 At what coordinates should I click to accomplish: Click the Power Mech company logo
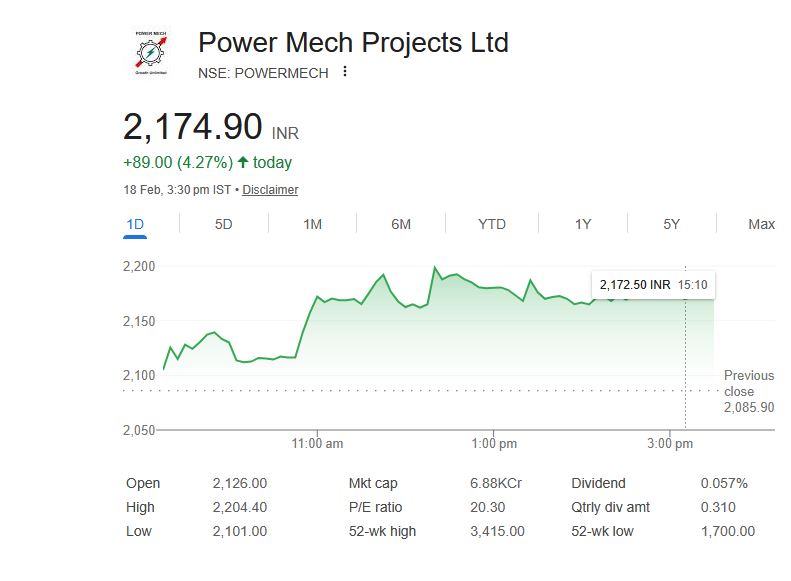pos(151,52)
